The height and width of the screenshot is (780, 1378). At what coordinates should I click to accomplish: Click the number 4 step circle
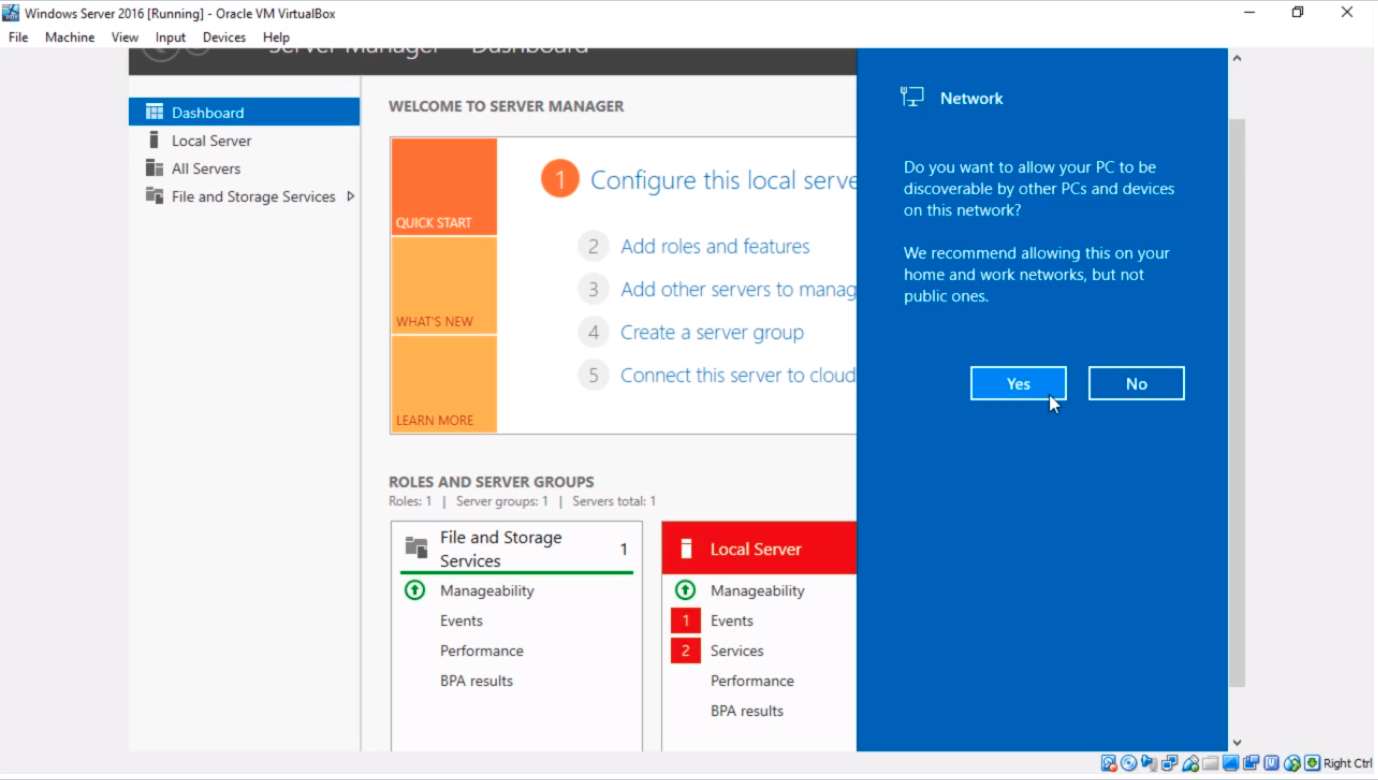click(x=593, y=332)
